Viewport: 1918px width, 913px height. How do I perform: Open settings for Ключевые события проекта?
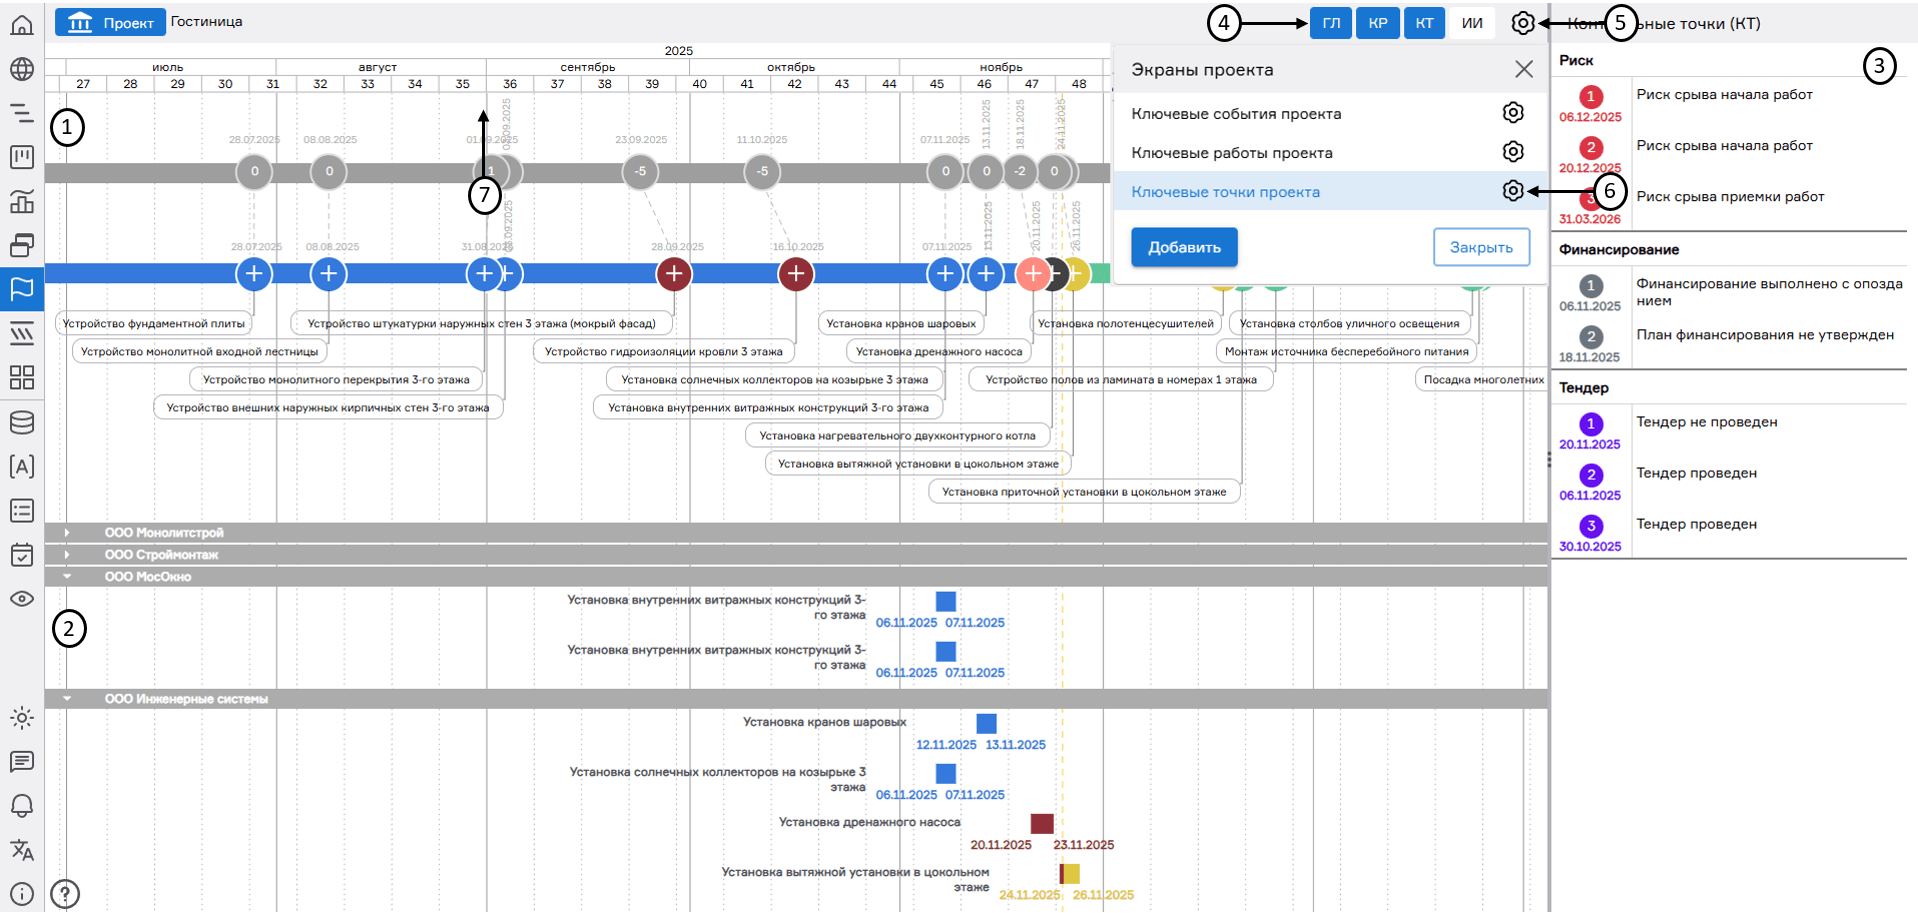click(1513, 113)
